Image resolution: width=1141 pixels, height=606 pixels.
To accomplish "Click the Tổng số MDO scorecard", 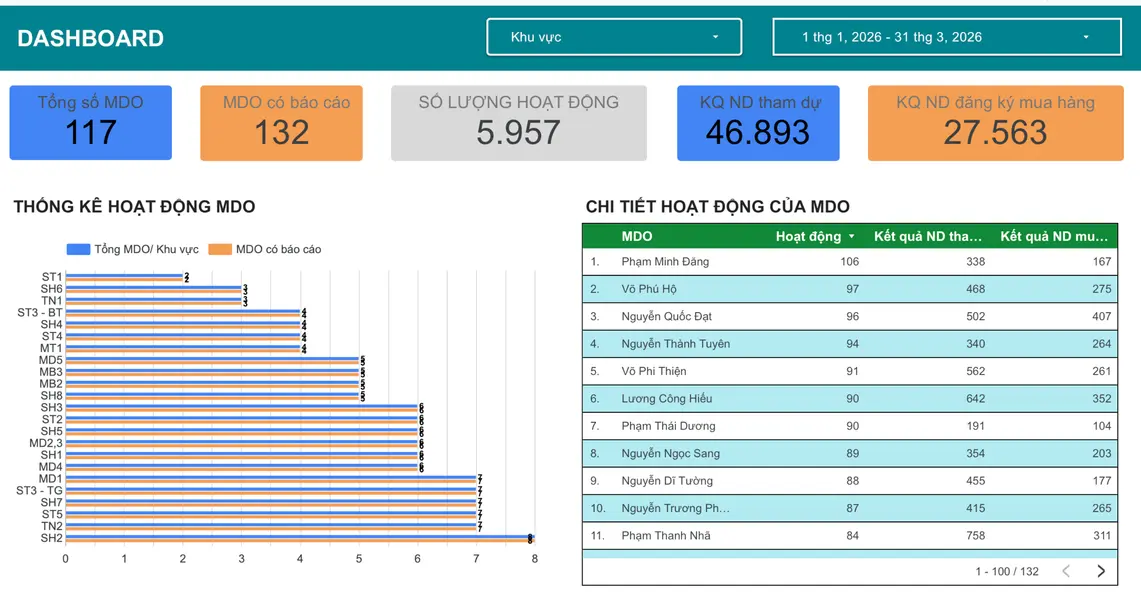I will [90, 123].
